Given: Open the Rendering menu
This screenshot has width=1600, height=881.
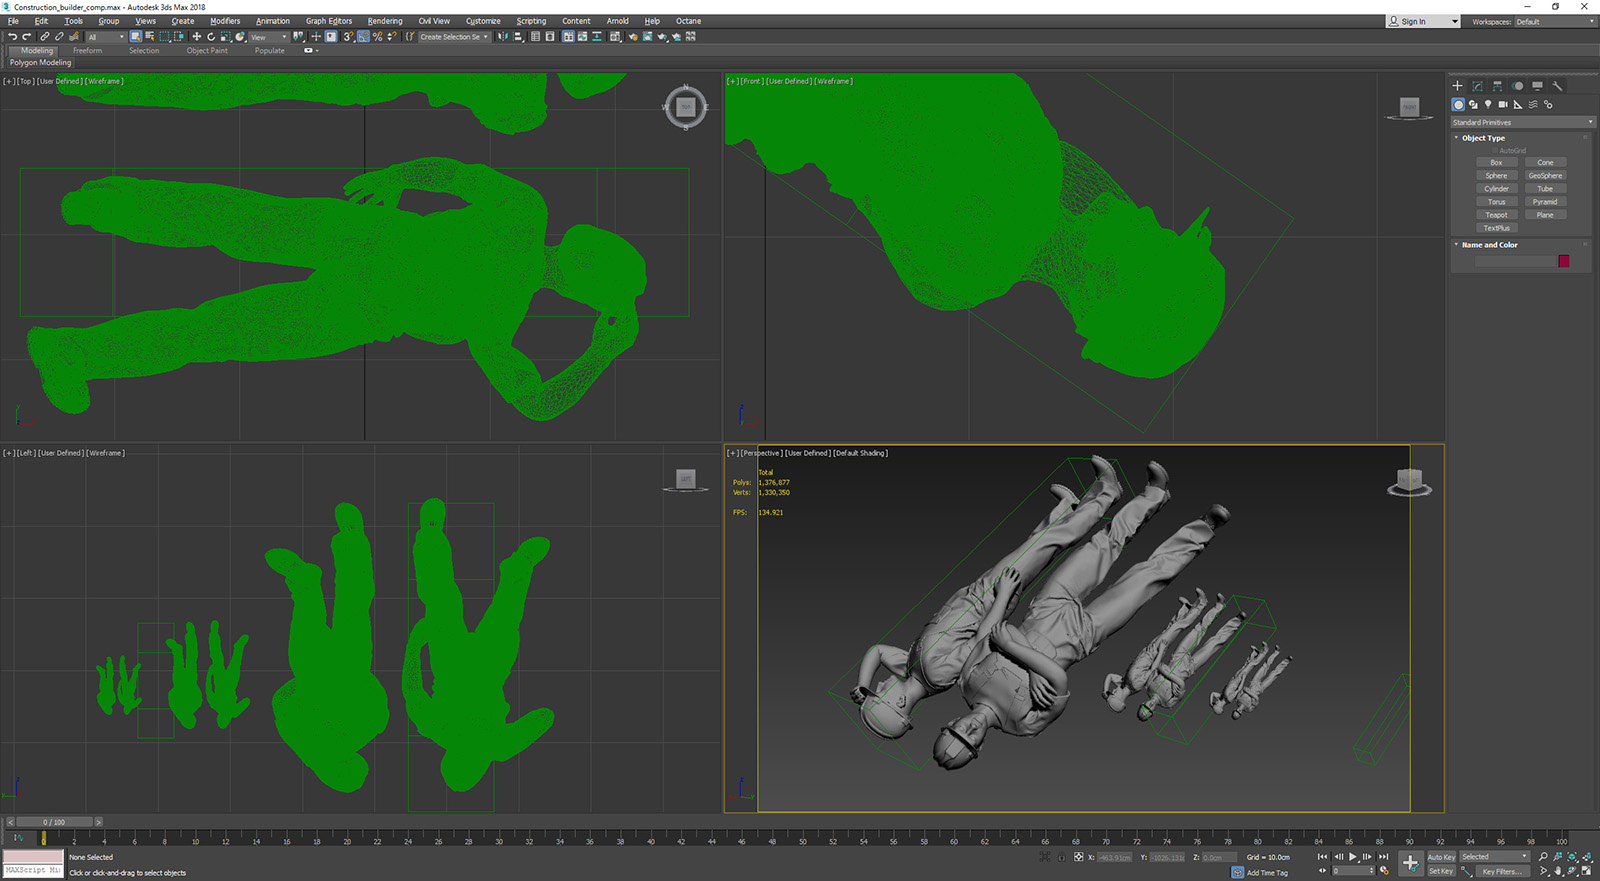Looking at the screenshot, I should pyautogui.click(x=385, y=21).
